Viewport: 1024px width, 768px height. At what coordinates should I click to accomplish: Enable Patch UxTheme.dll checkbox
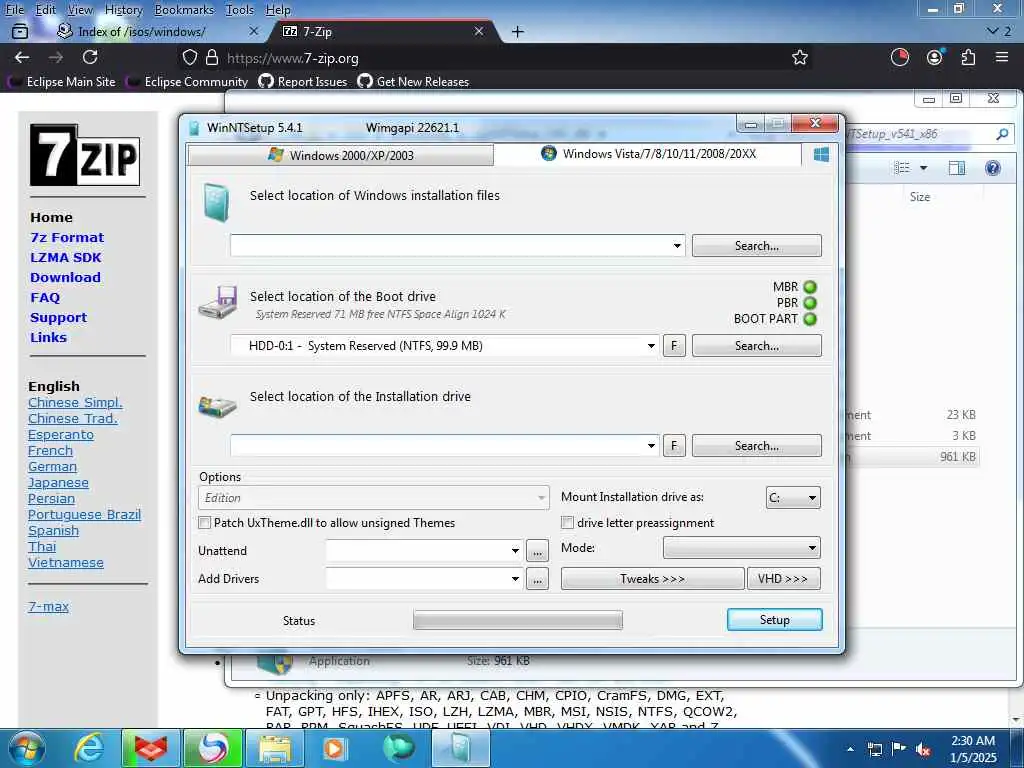[204, 522]
